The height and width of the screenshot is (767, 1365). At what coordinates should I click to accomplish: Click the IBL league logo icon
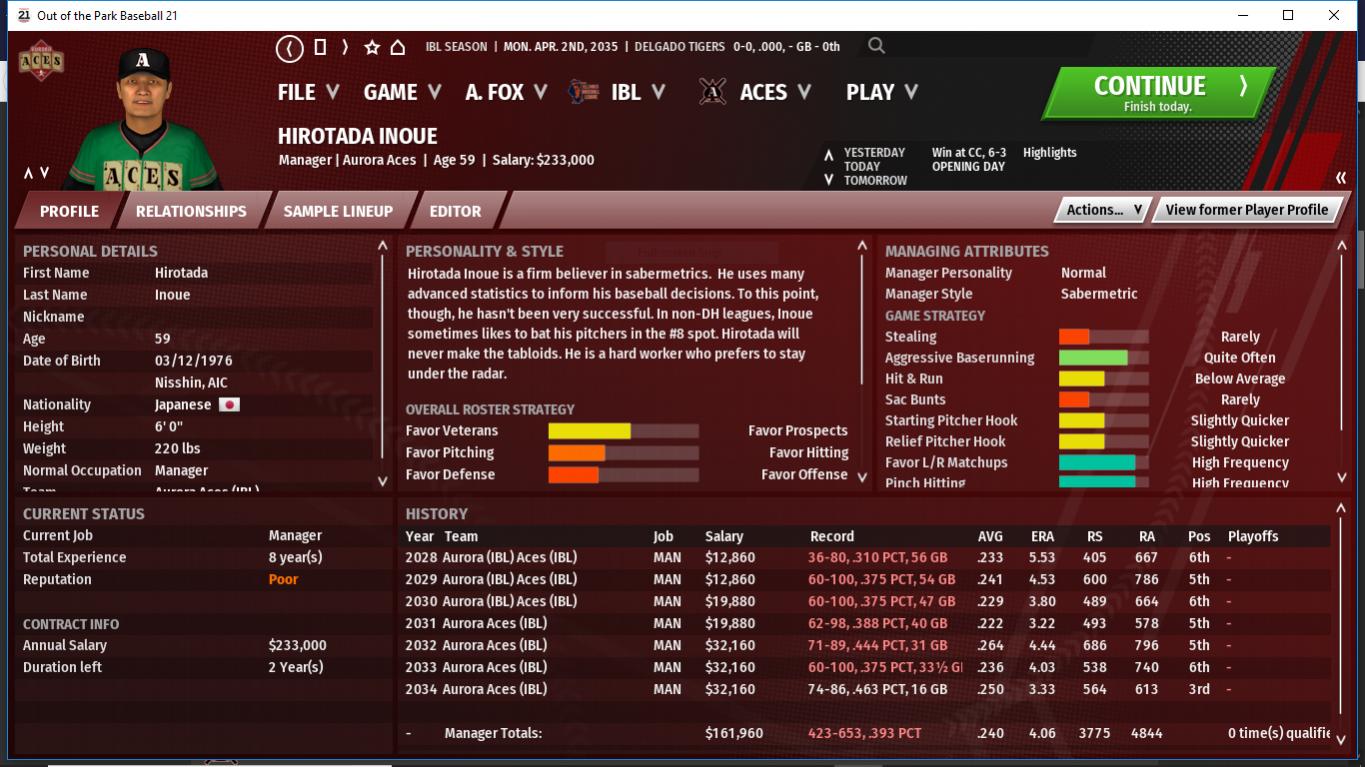583,92
